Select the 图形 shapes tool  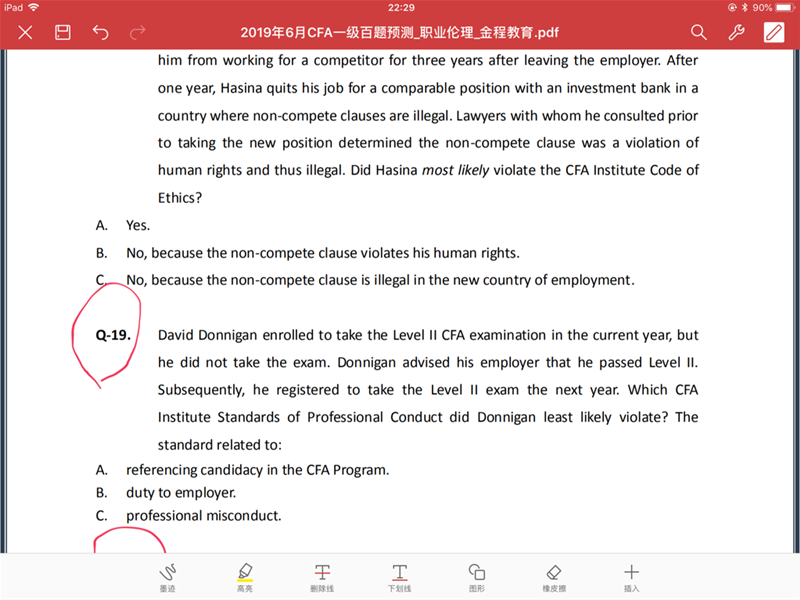point(477,578)
